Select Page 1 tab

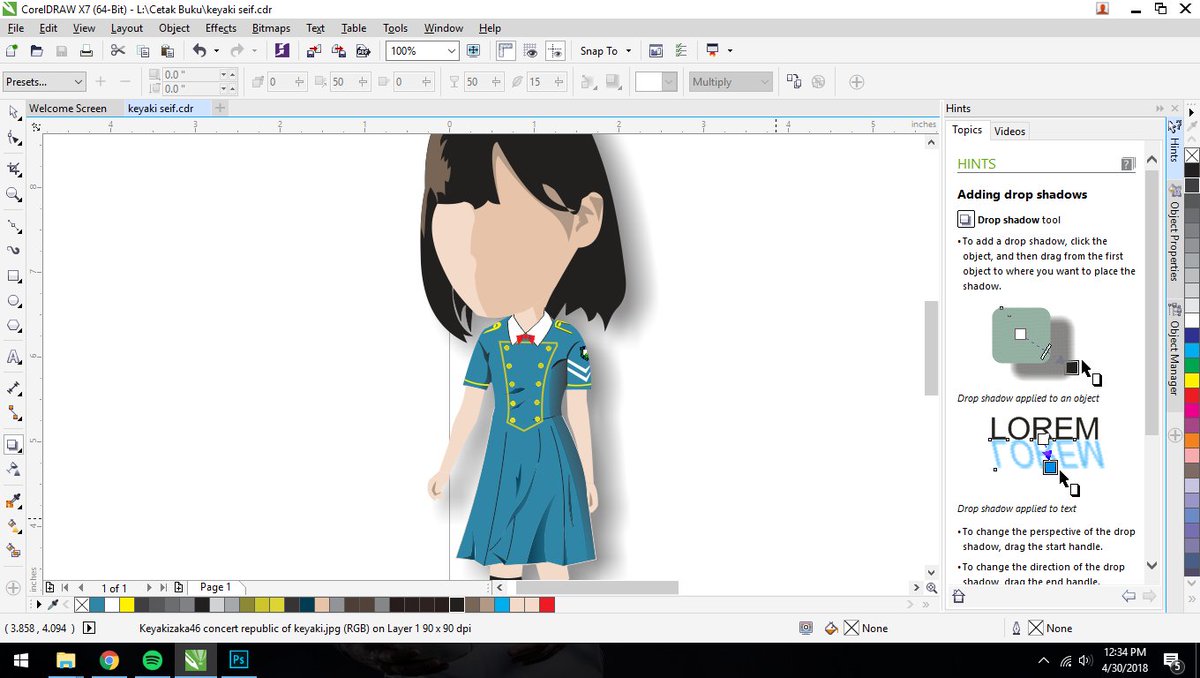point(216,587)
